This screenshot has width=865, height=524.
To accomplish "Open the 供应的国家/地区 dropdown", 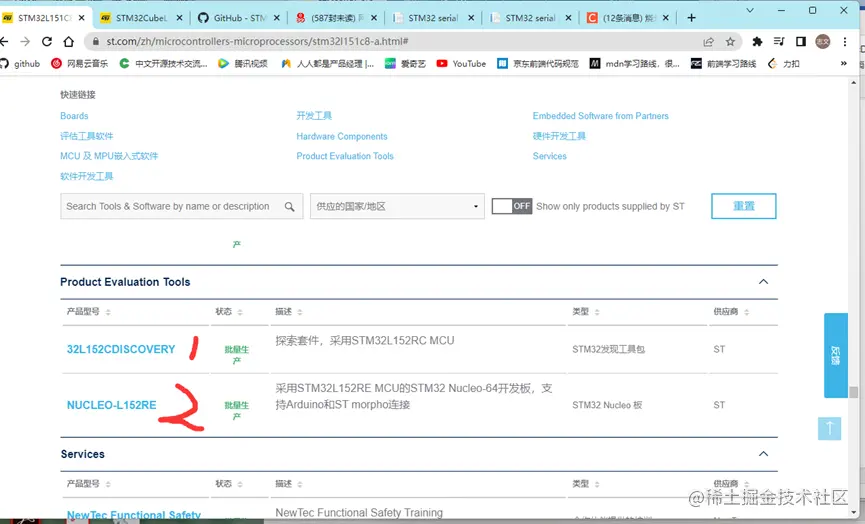I will click(x=397, y=206).
